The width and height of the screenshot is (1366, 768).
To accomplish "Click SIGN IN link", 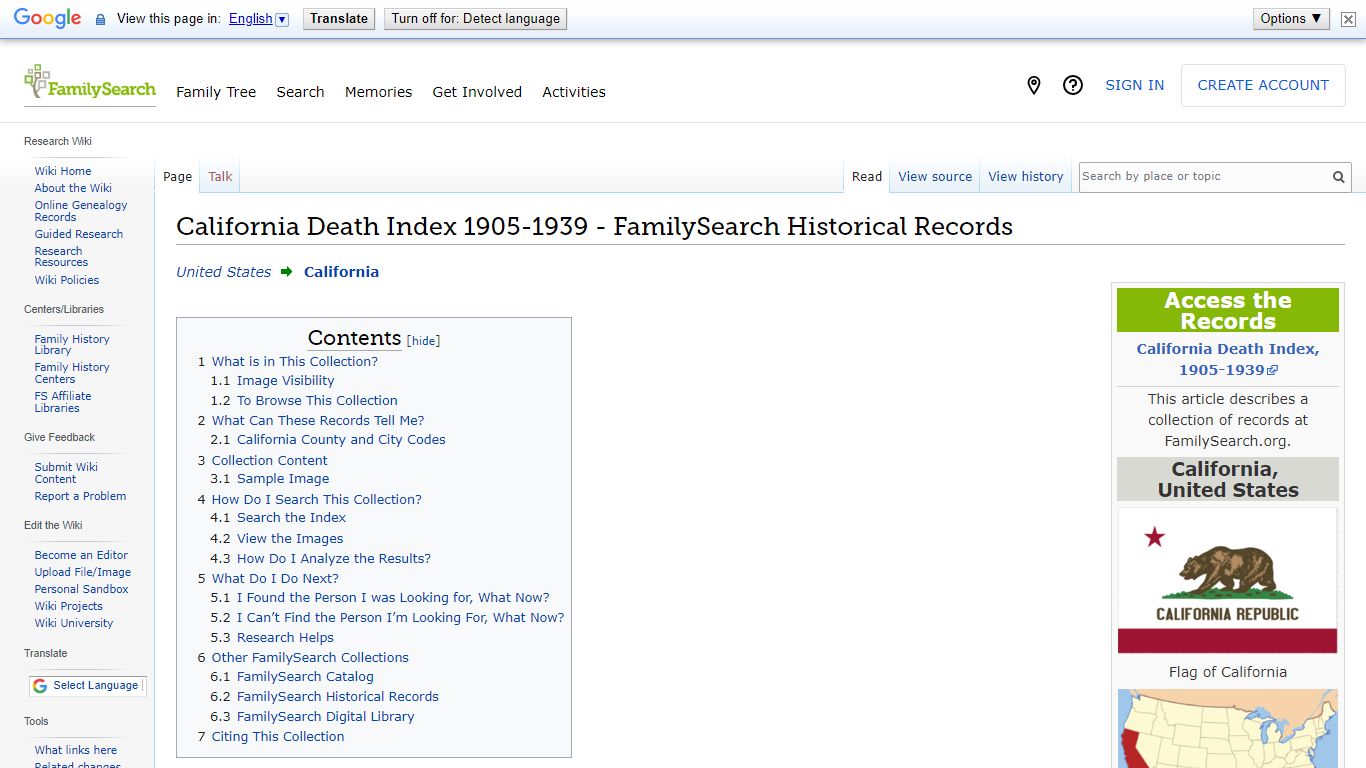I will [1134, 86].
